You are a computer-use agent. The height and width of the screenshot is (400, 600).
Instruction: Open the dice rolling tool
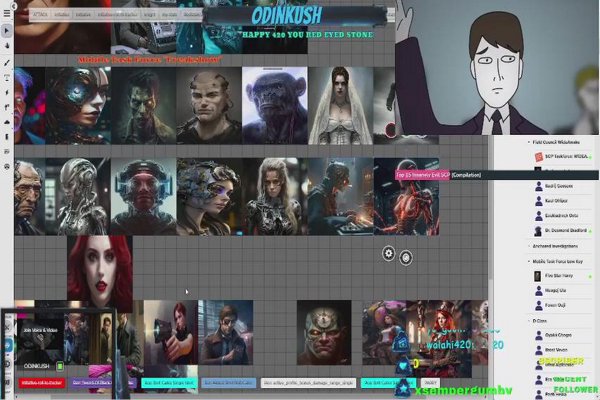coord(7,152)
